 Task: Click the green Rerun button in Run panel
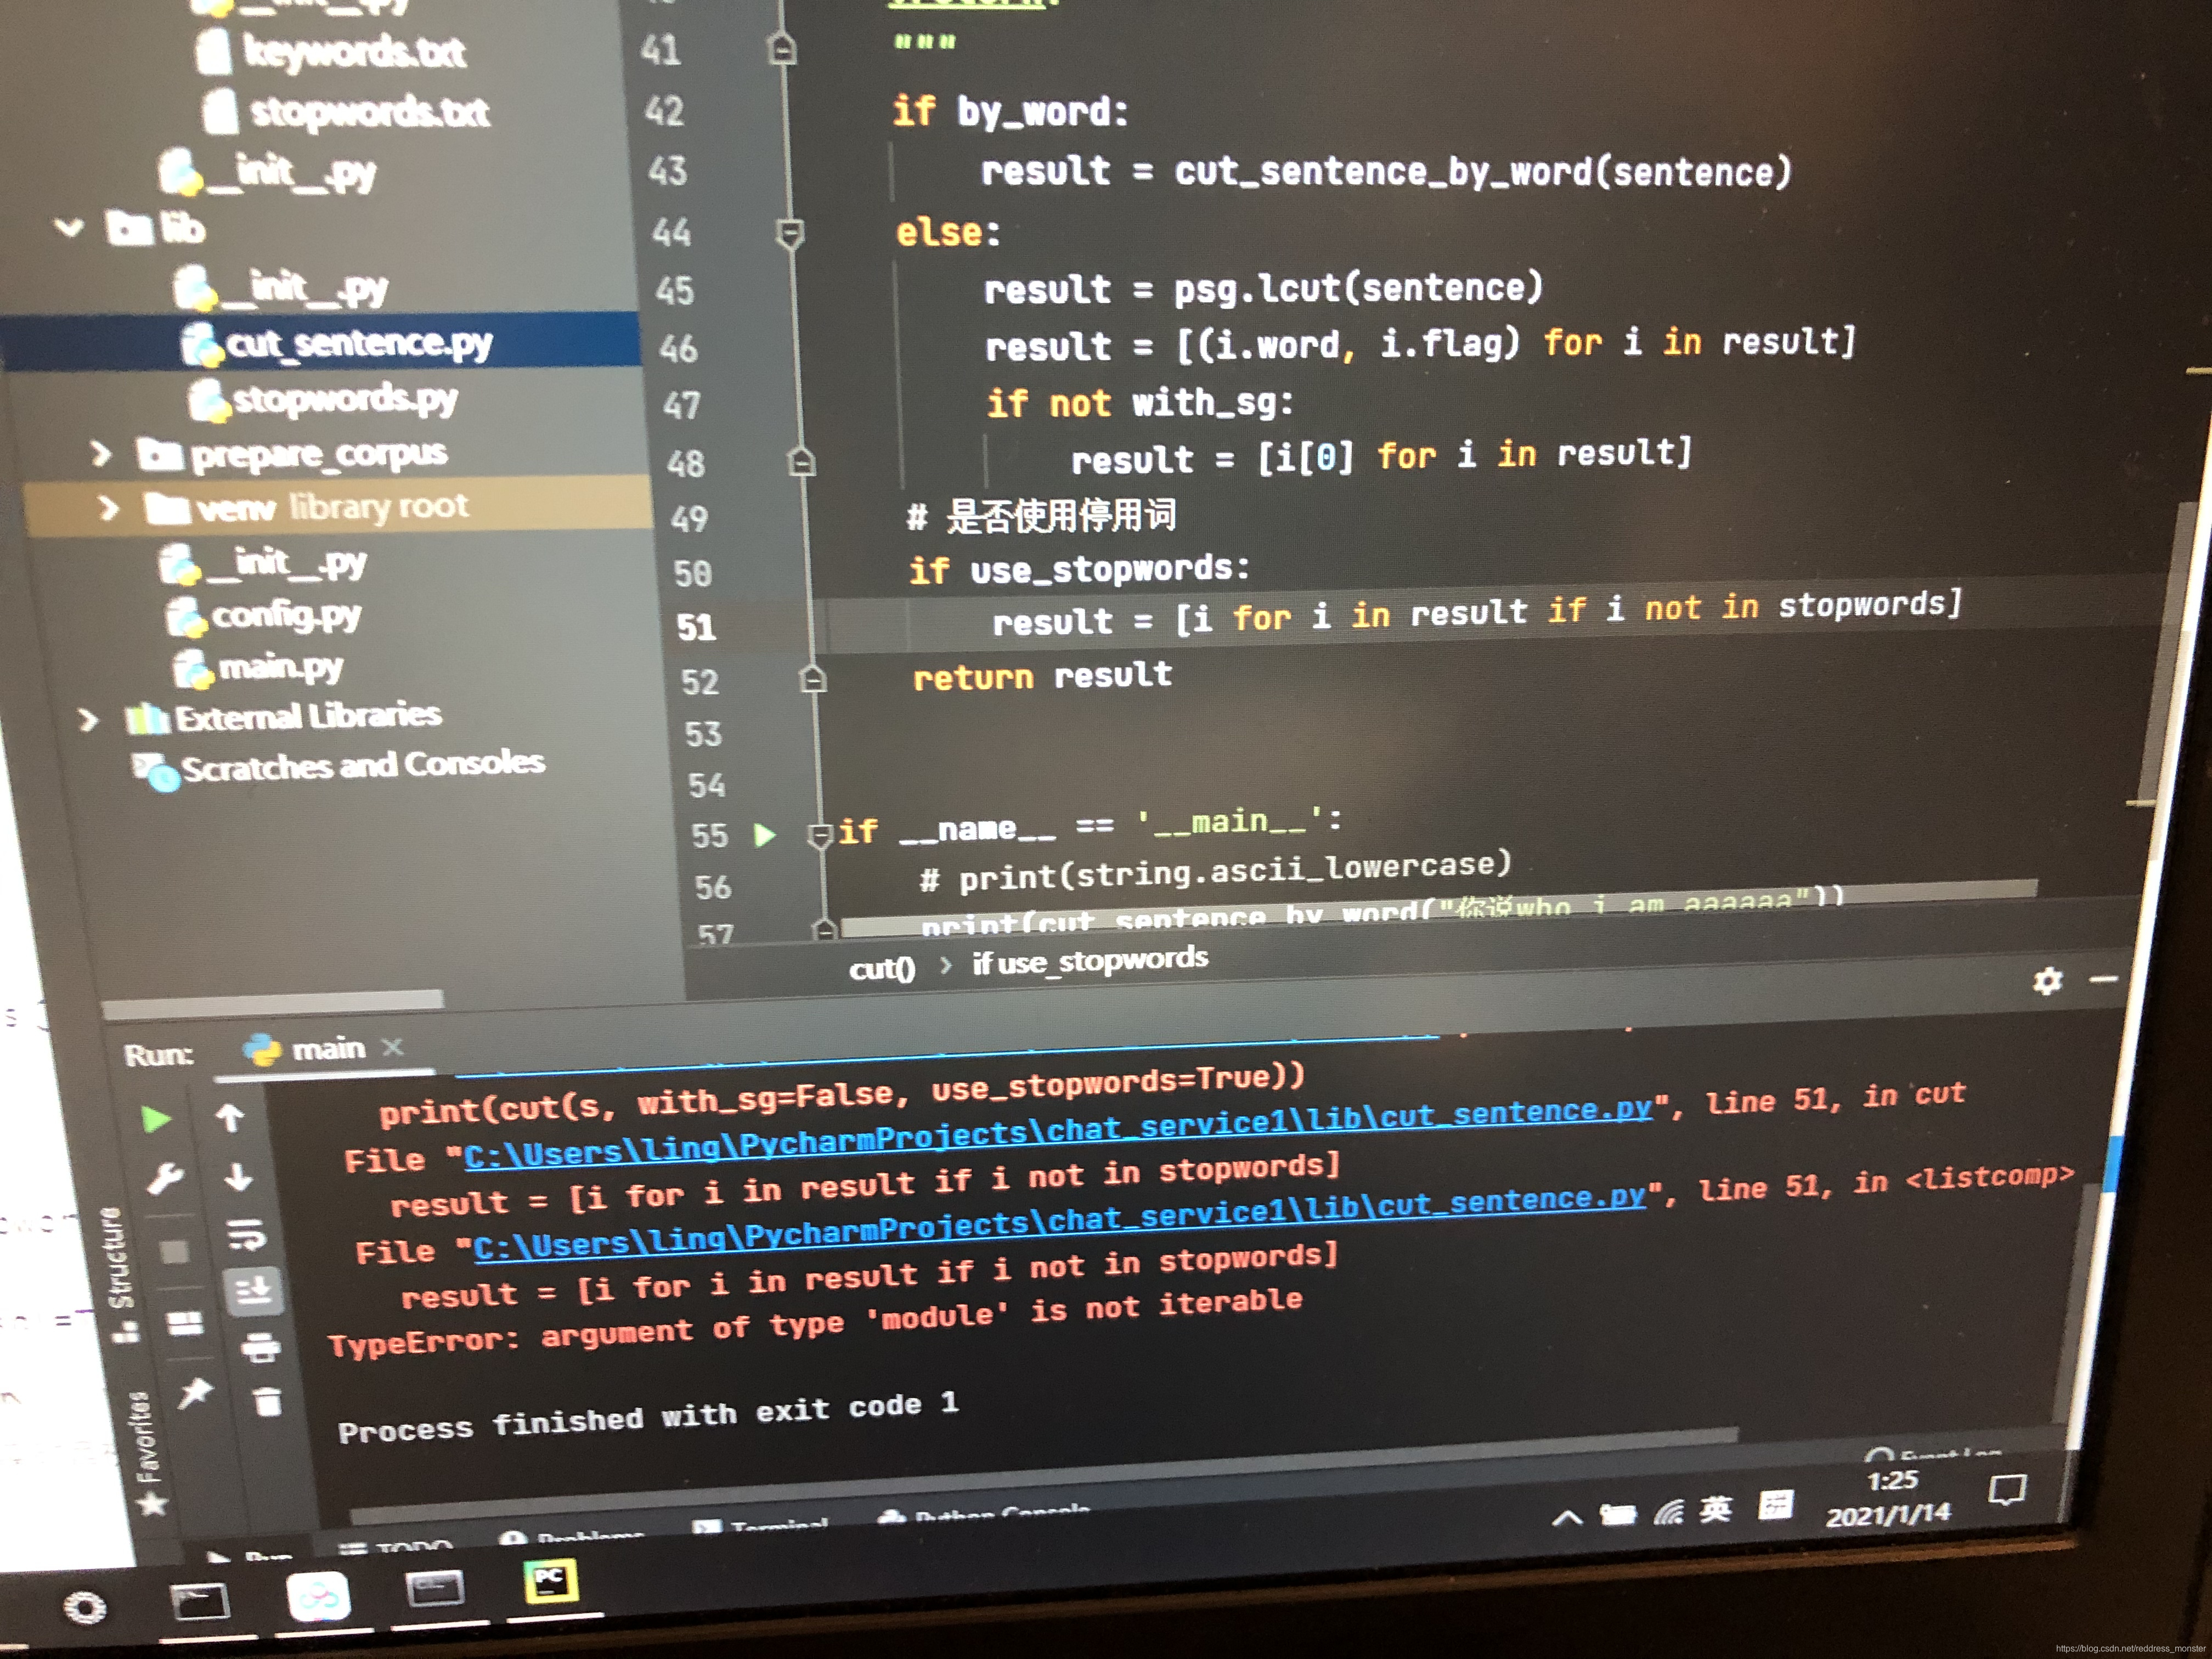point(155,1119)
